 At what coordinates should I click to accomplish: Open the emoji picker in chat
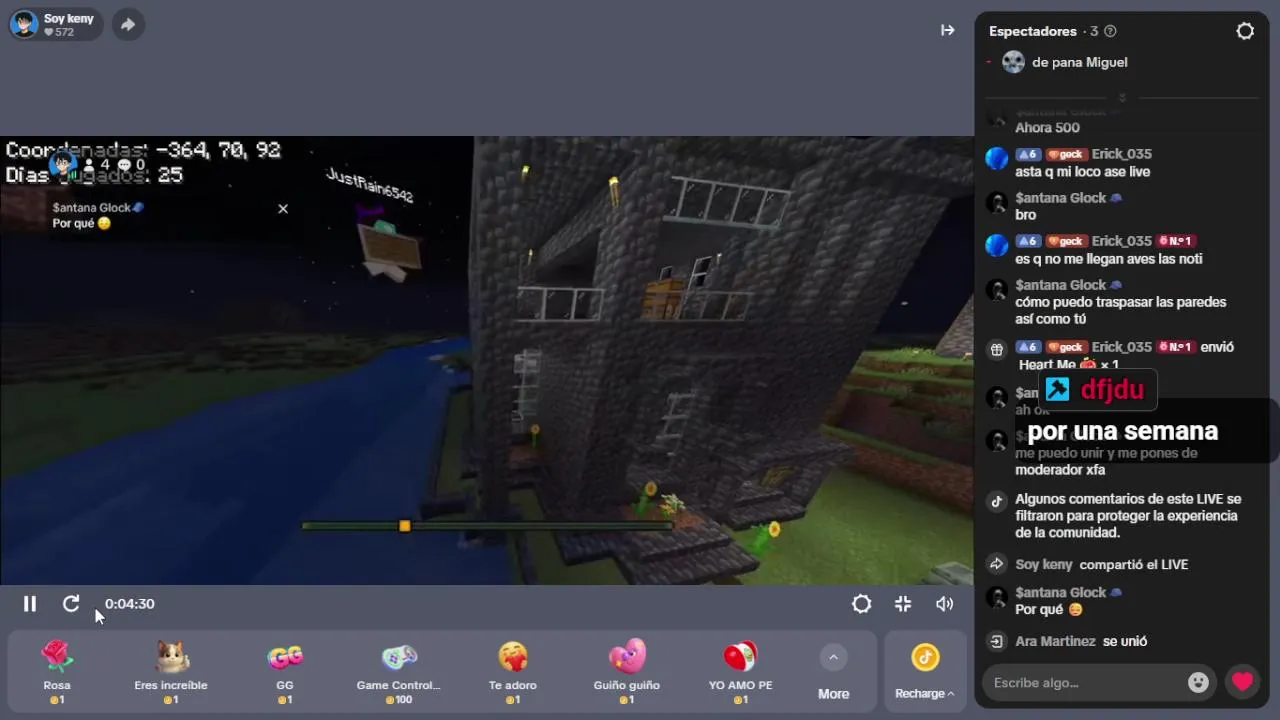coord(1198,683)
